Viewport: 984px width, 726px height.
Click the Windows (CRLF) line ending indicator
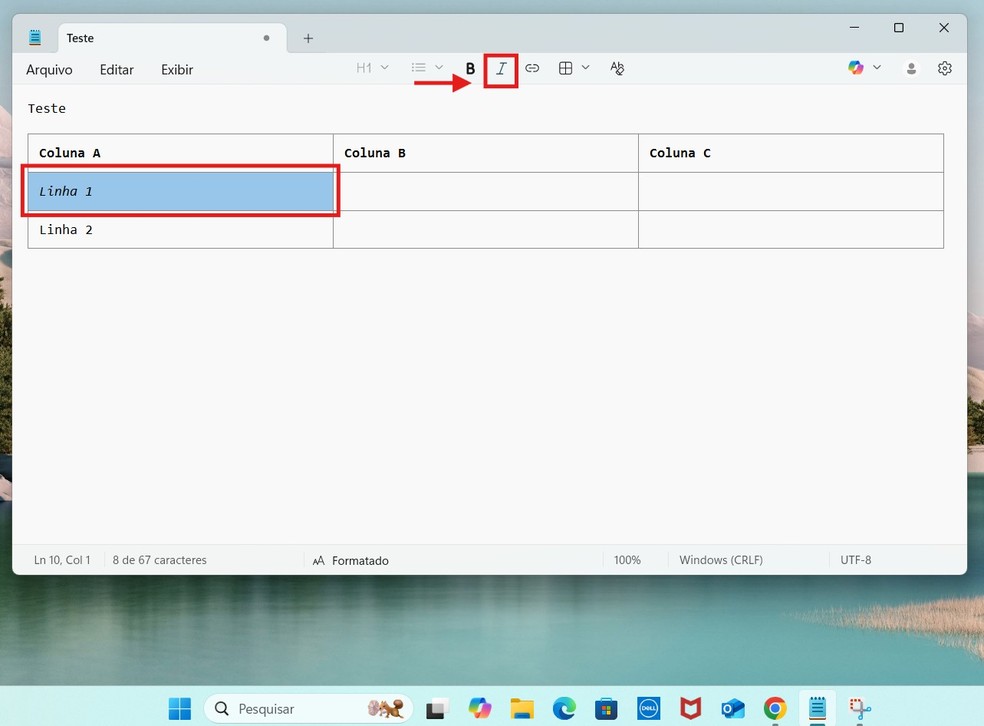[721, 560]
